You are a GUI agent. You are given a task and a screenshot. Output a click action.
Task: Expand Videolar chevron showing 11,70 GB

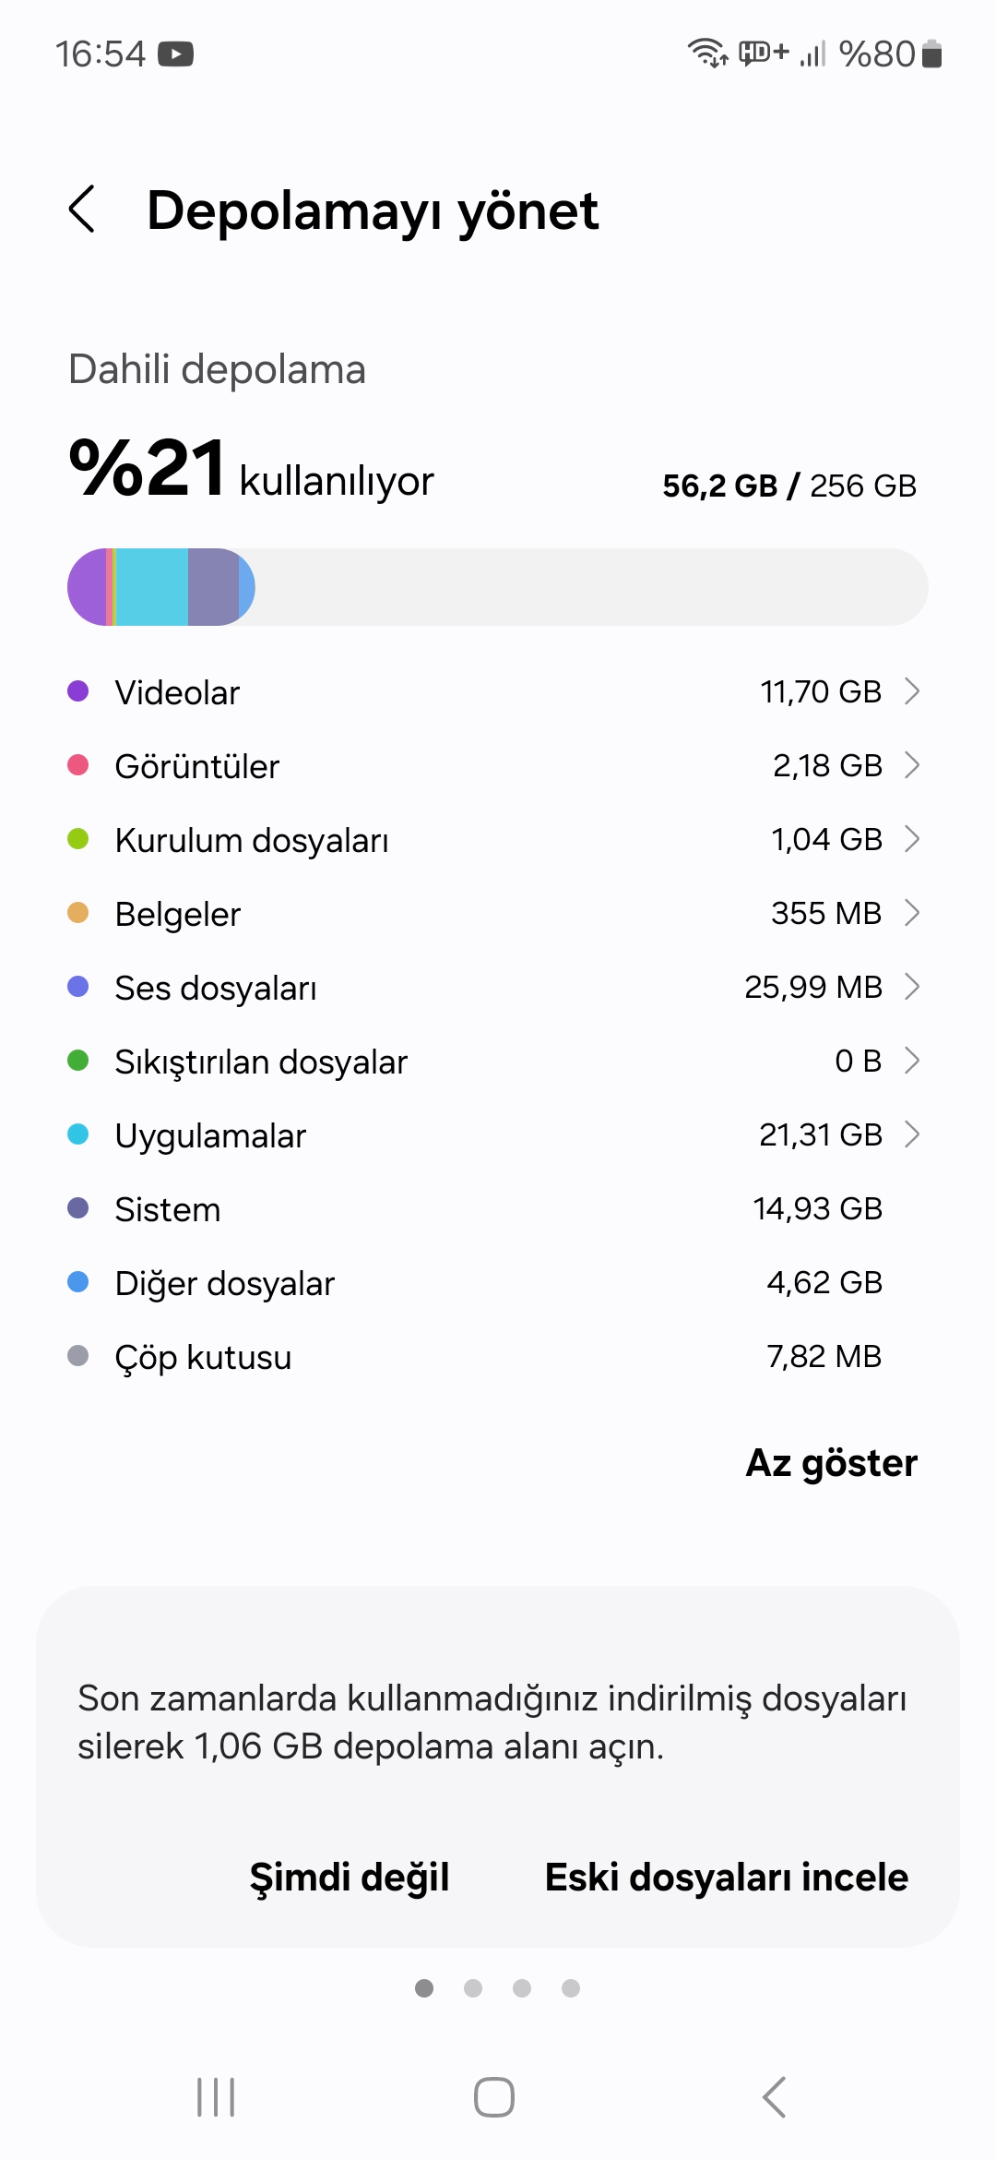(912, 691)
